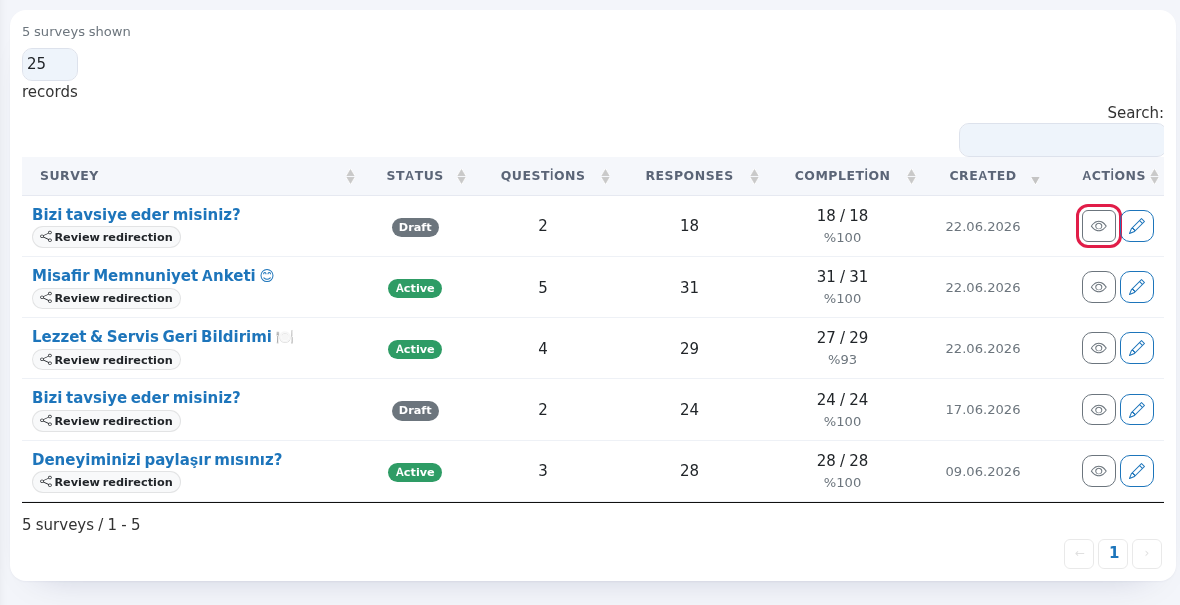Screen dimensions: 1180x605
Task: Click the "28 / 28" completion value
Action: pyautogui.click(x=842, y=461)
